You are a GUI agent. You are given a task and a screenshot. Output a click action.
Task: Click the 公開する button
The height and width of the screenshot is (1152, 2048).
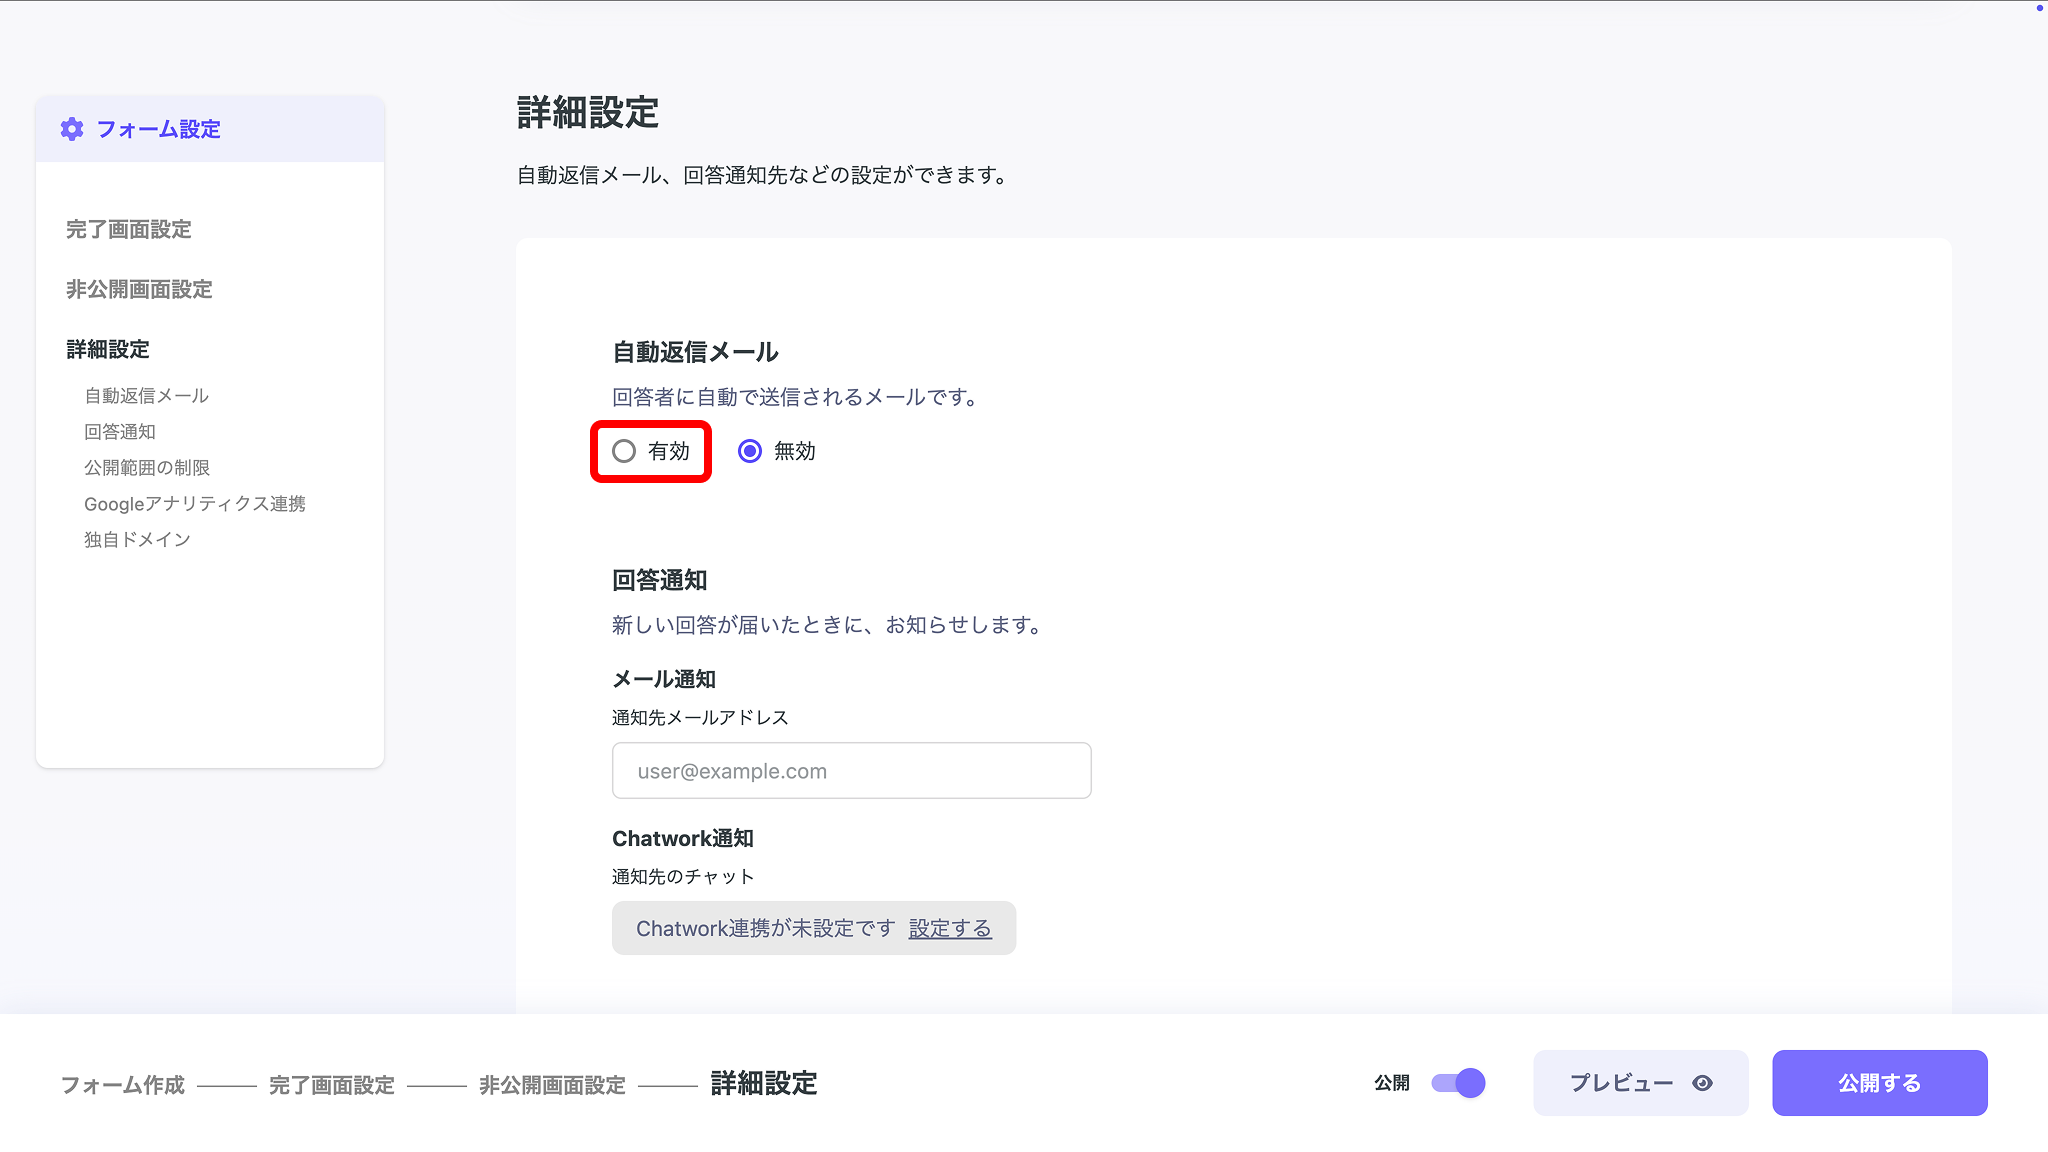pyautogui.click(x=1879, y=1082)
